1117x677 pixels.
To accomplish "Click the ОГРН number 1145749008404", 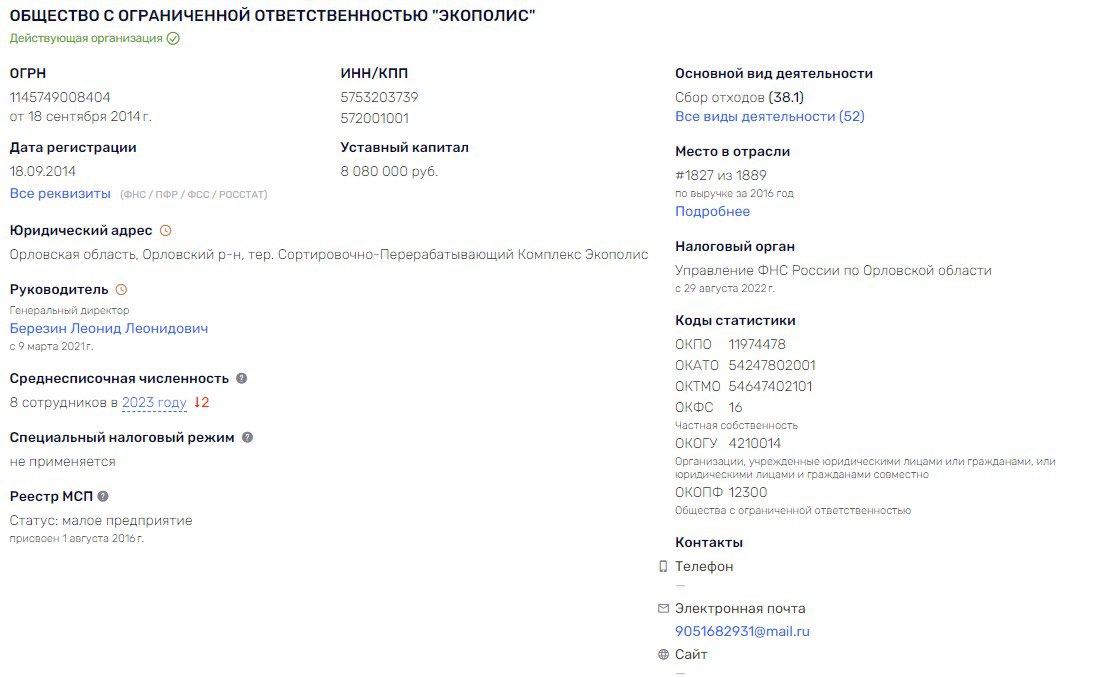I will [60, 97].
